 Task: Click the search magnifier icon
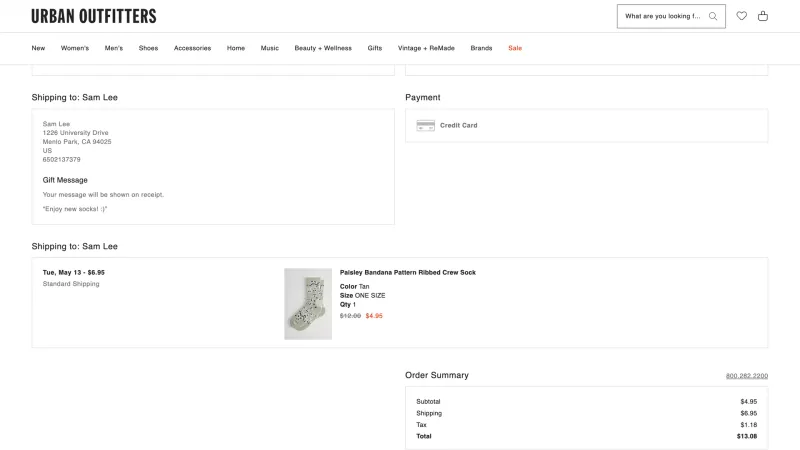click(713, 16)
